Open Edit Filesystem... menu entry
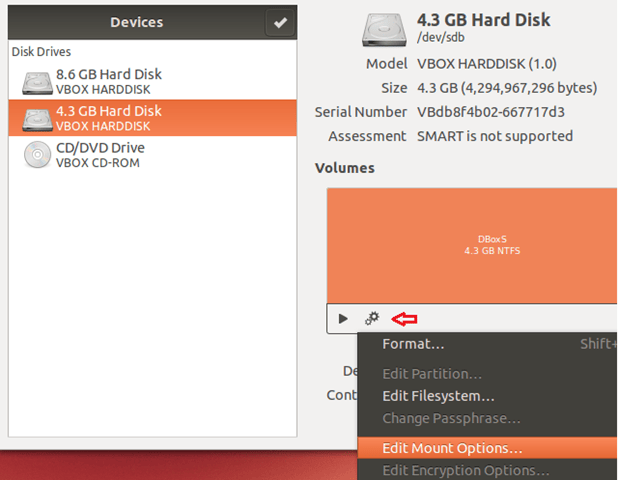Screen dimensions: 619x480 point(438,396)
